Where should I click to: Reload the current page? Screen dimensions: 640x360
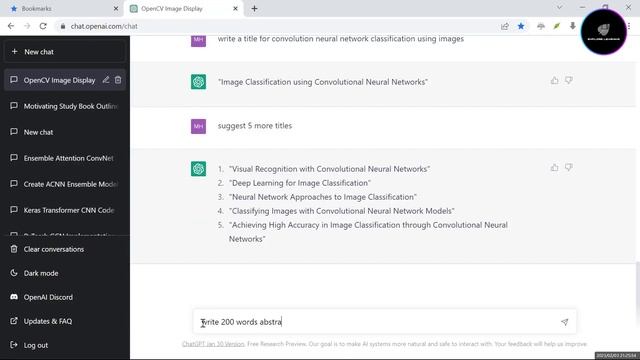pyautogui.click(x=43, y=26)
